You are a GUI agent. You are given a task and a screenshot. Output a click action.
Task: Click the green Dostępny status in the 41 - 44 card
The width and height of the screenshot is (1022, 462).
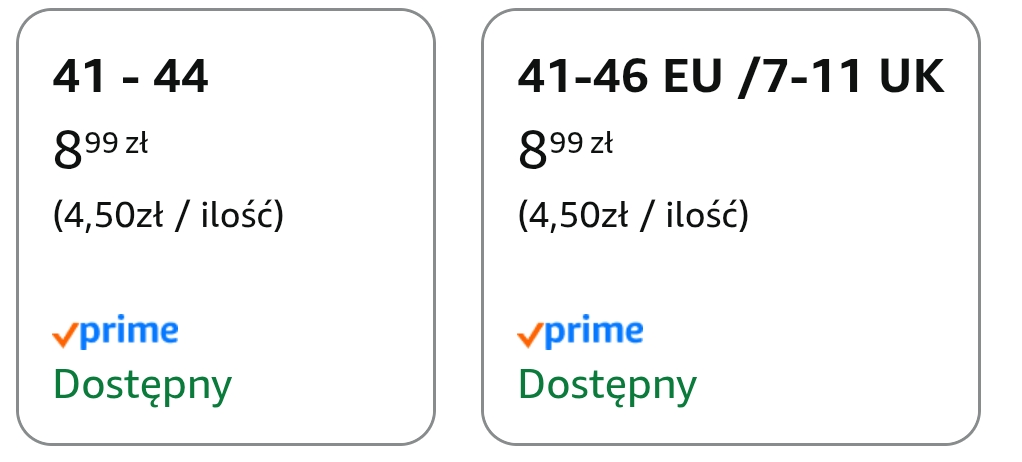coord(142,385)
